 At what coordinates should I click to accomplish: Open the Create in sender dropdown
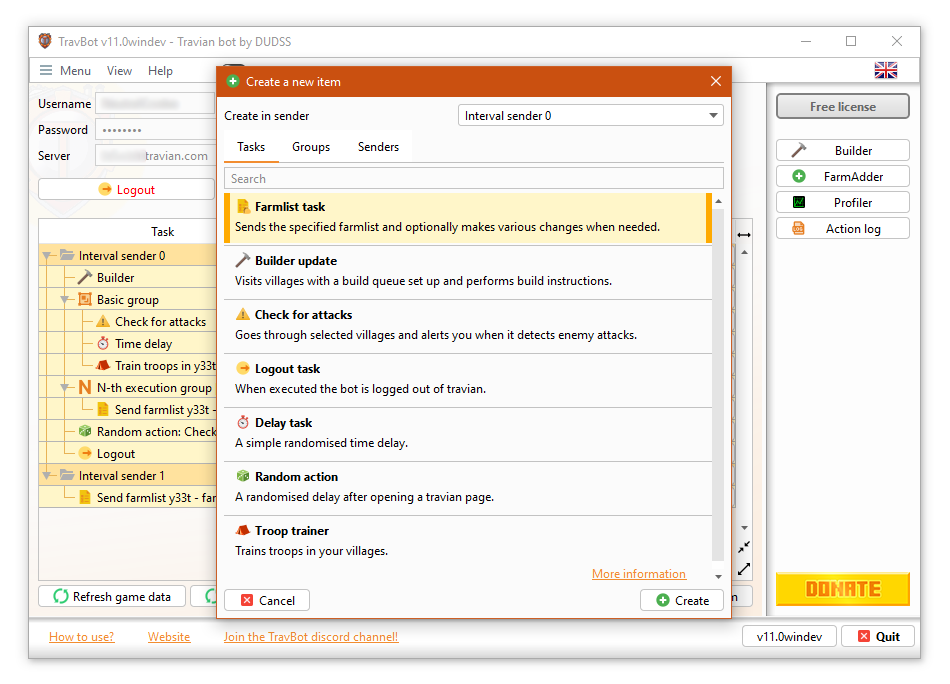tap(591, 115)
